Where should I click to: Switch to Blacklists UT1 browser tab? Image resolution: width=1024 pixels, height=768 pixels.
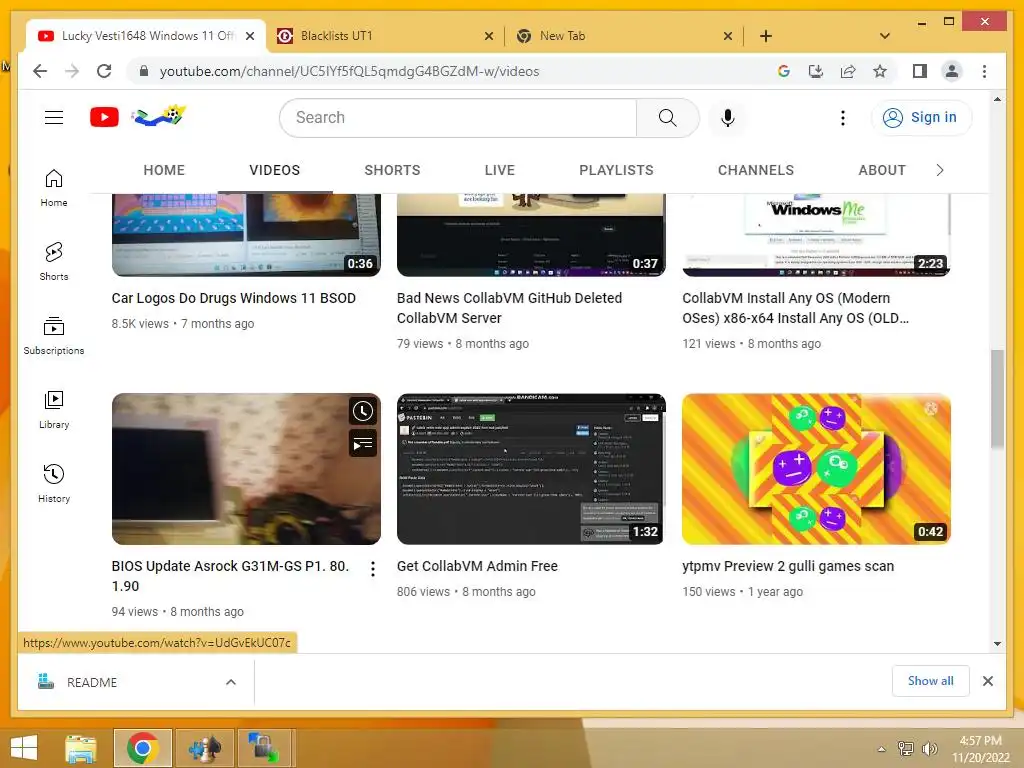[385, 36]
